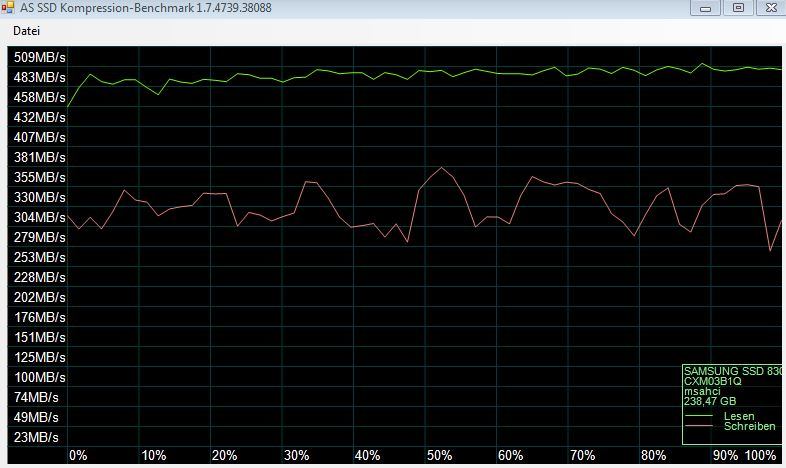786x468 pixels.
Task: Click the 80% compression label
Action: [x=654, y=455]
